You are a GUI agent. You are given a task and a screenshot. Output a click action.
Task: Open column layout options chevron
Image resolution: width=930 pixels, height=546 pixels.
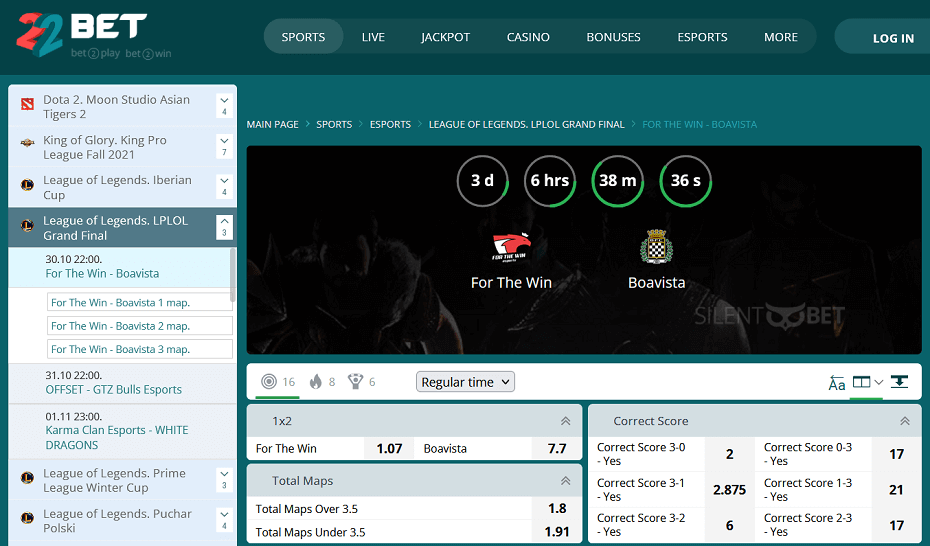click(x=878, y=382)
